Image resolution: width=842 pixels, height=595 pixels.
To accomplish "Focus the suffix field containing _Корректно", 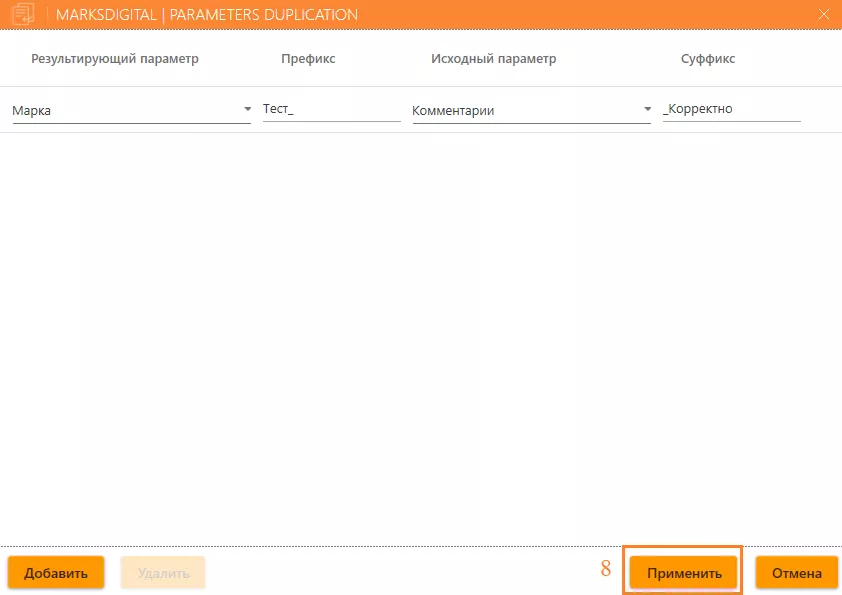I will pyautogui.click(x=730, y=109).
